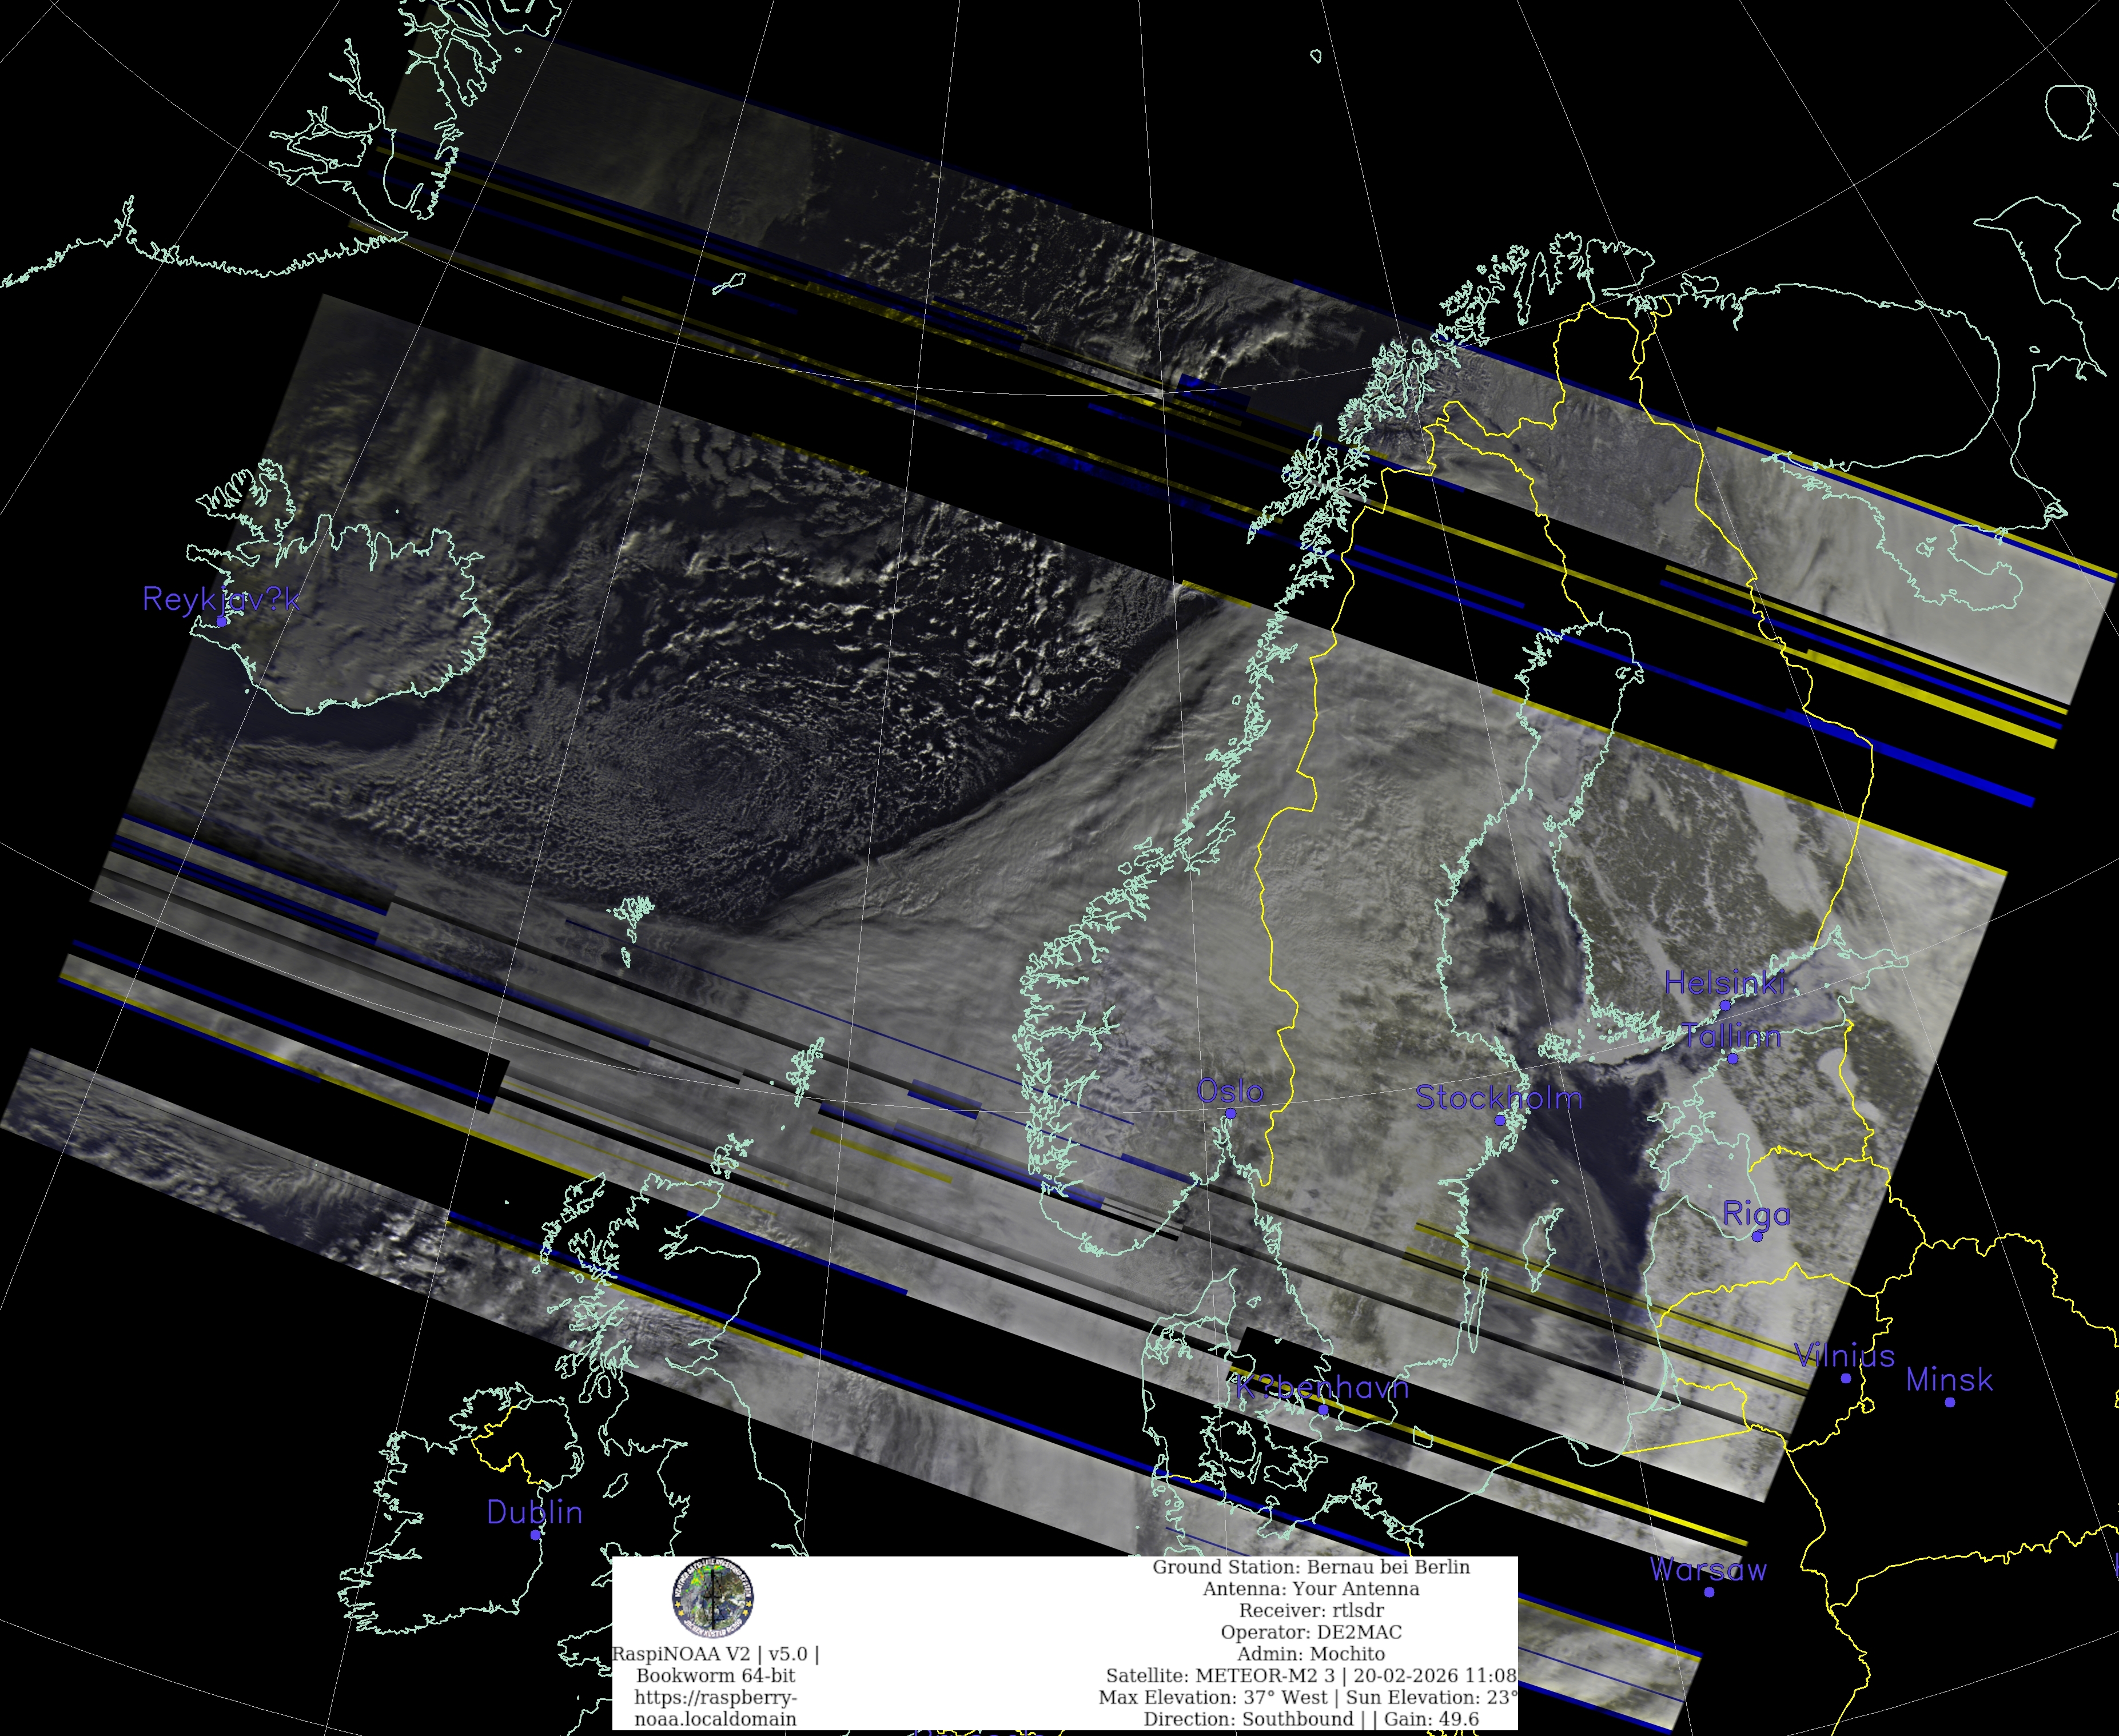Image resolution: width=2119 pixels, height=1736 pixels.
Task: Click the RaspiNOAA round logo emblem
Action: coord(712,1598)
